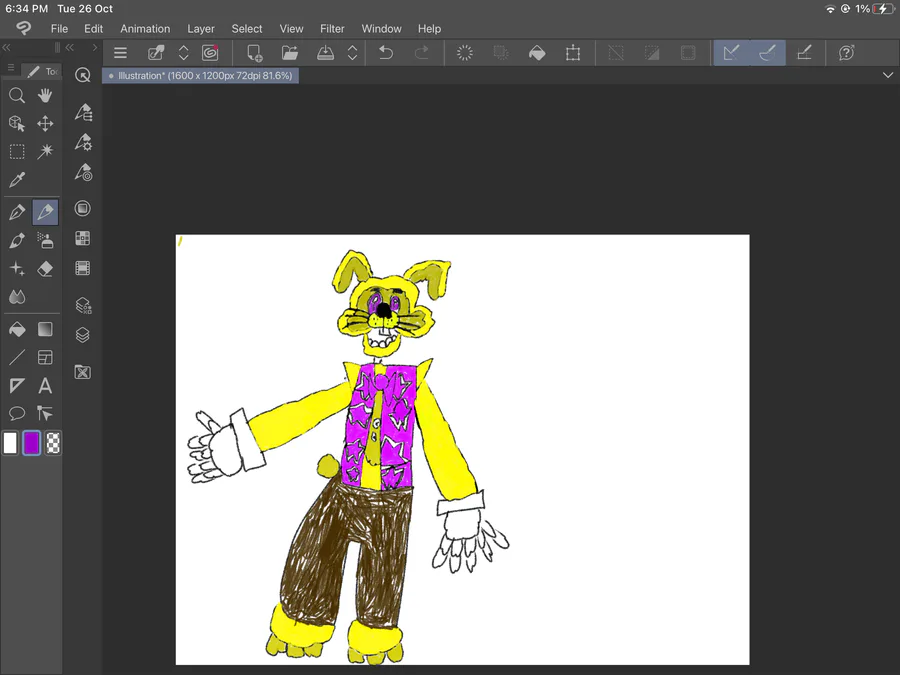Select the Figure line tool
This screenshot has height=675, width=900.
coord(17,357)
